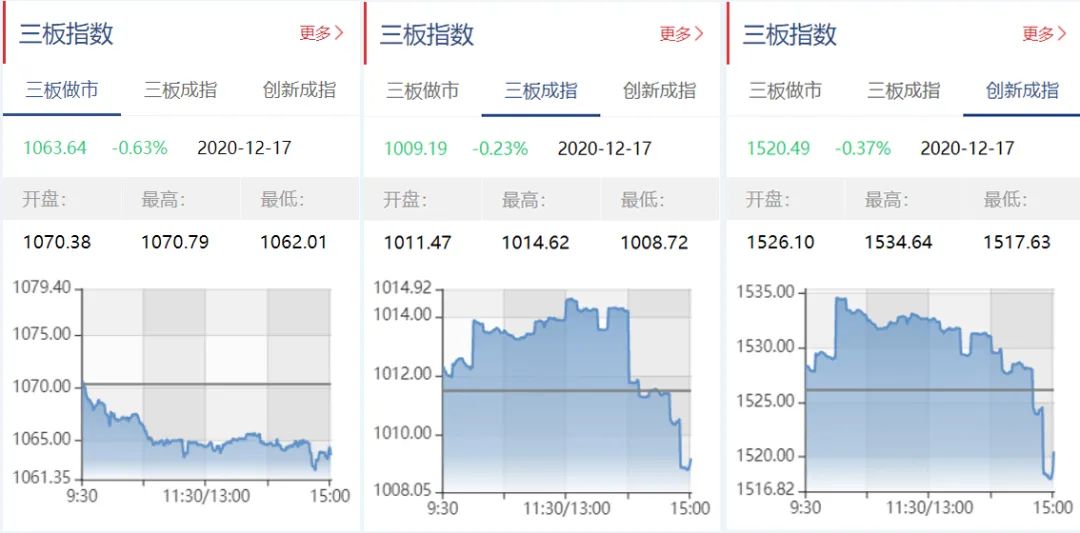Open the 更多 link in the 1009.19 panel
This screenshot has width=1080, height=533.
(681, 34)
